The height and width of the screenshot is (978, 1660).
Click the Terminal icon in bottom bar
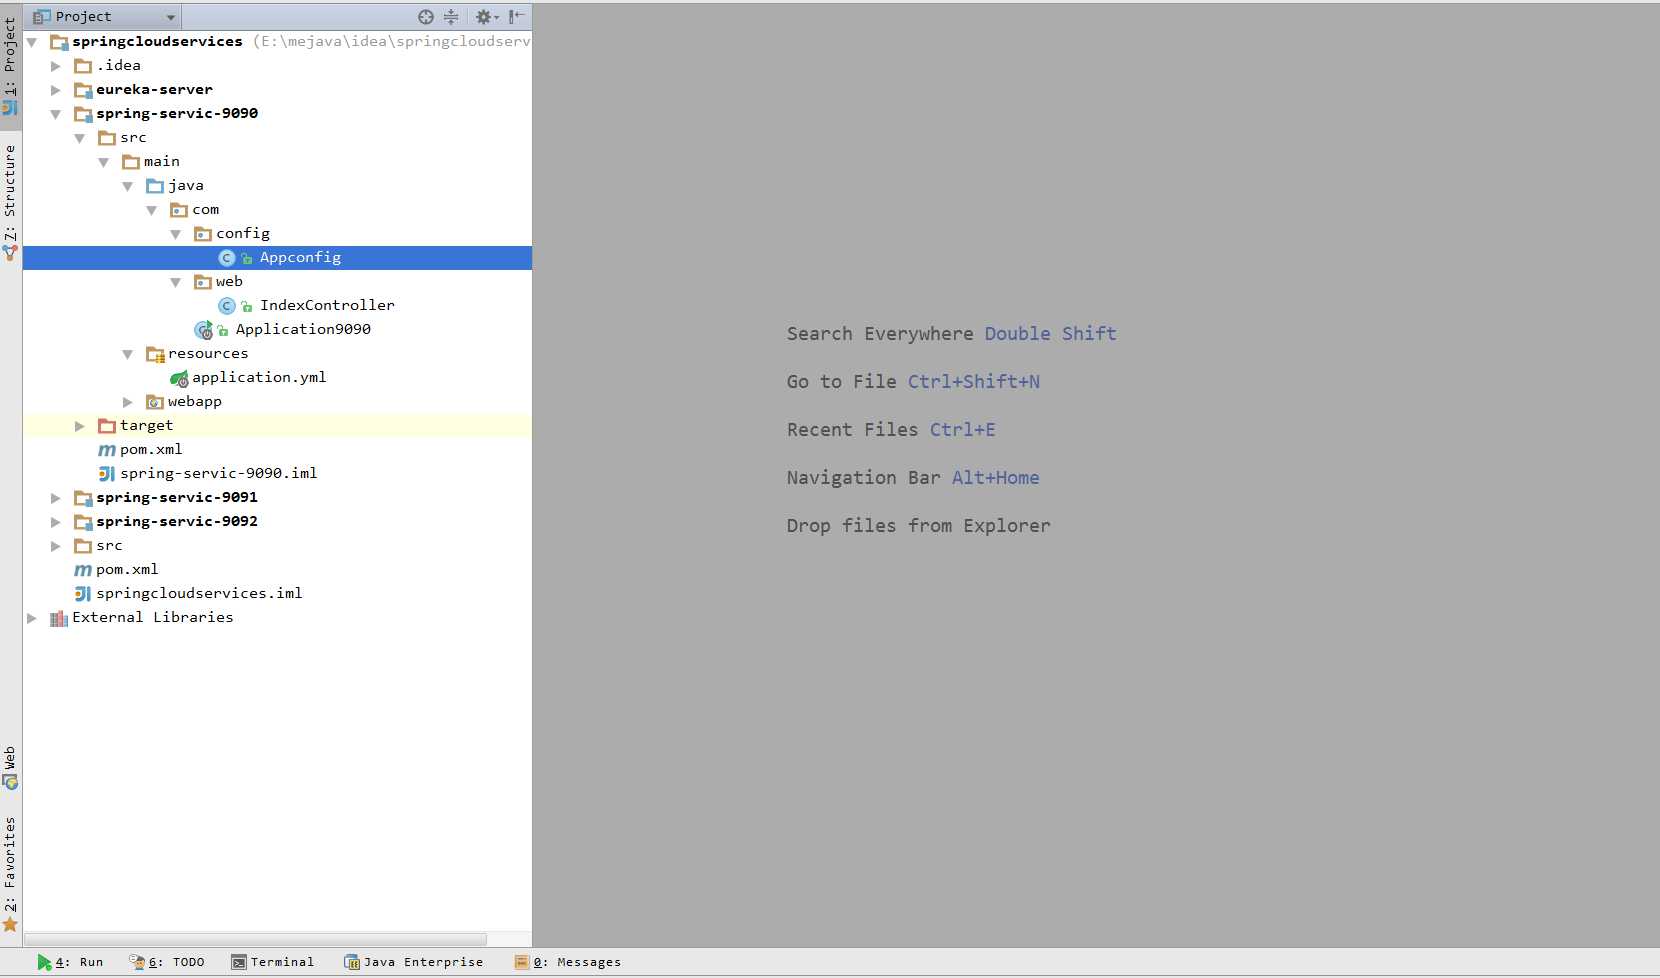(239, 962)
